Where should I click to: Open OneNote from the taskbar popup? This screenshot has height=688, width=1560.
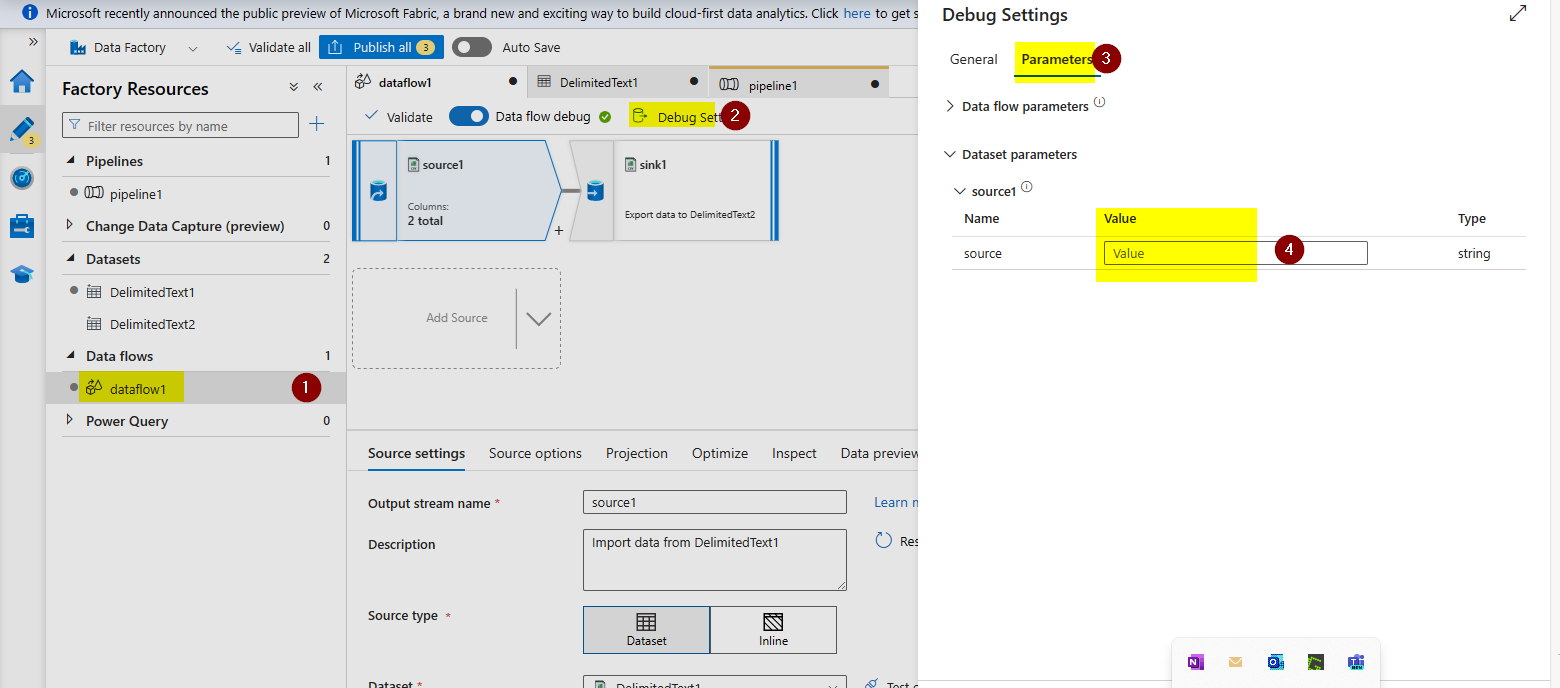click(x=1195, y=661)
